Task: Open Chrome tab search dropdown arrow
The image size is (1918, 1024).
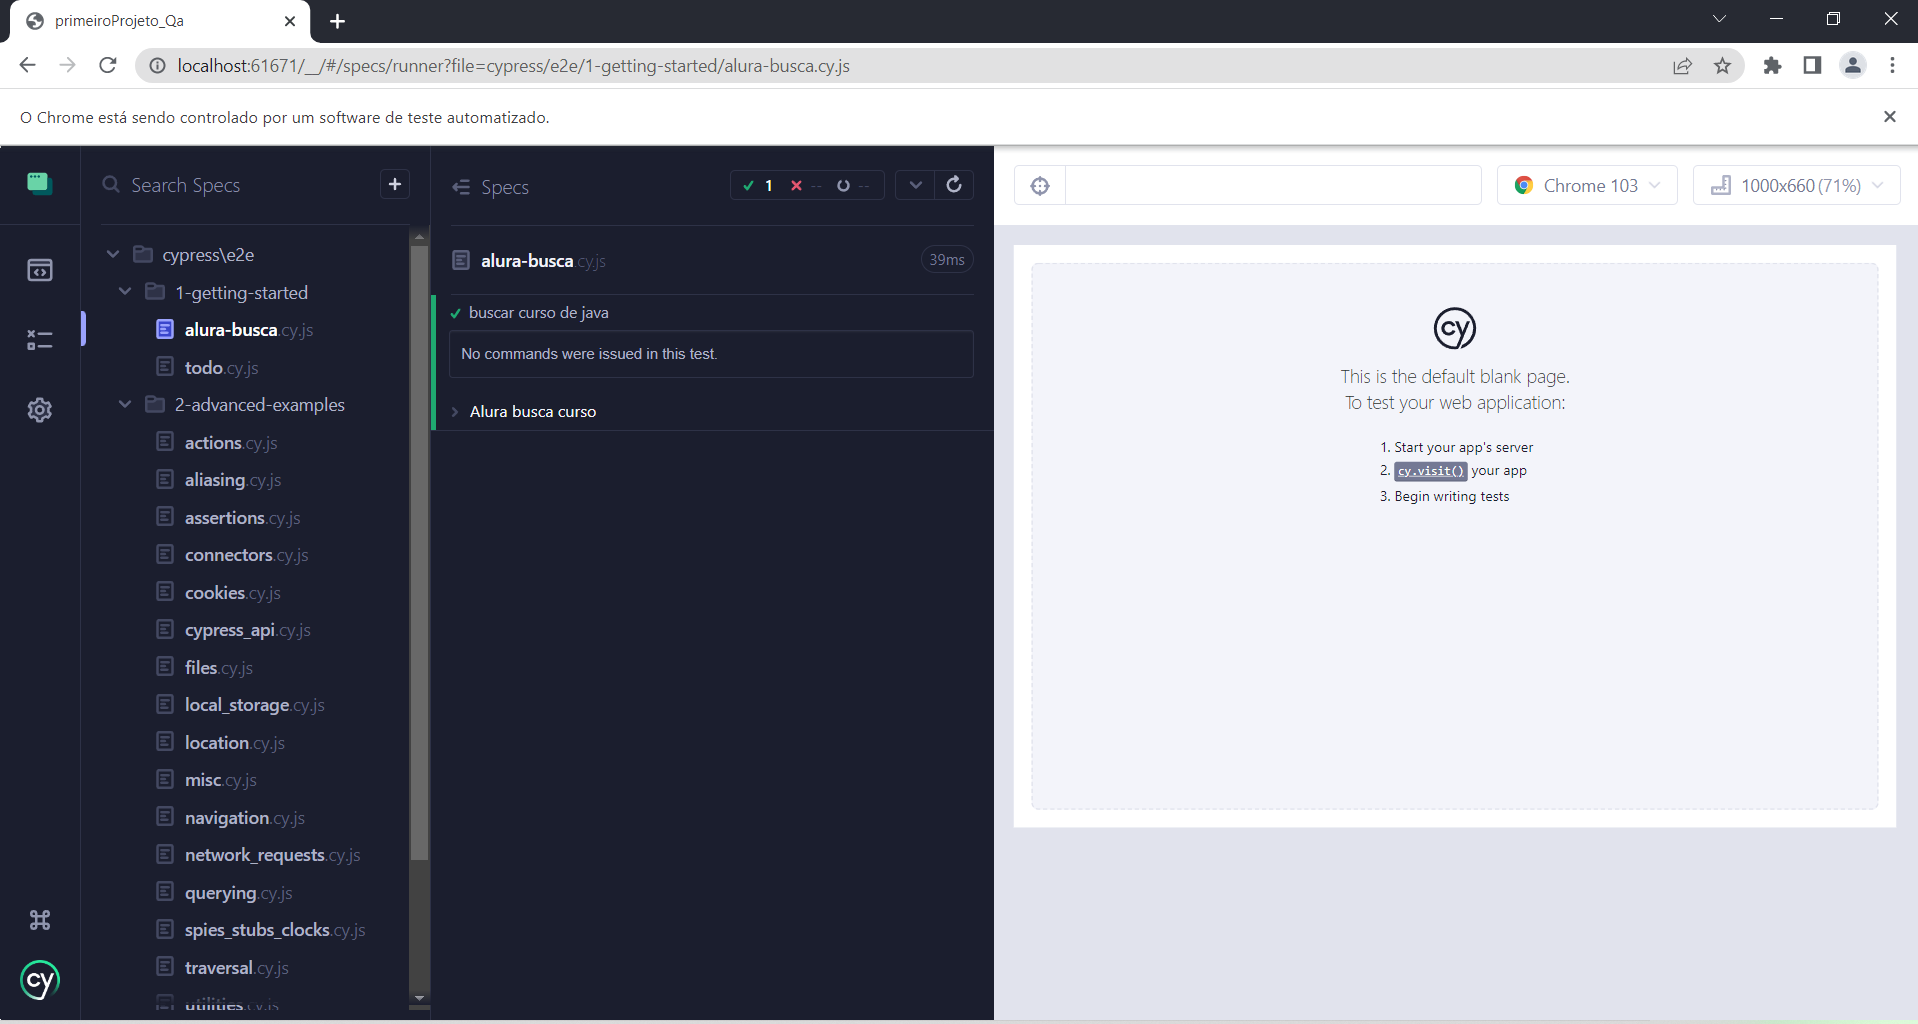Action: (1719, 19)
